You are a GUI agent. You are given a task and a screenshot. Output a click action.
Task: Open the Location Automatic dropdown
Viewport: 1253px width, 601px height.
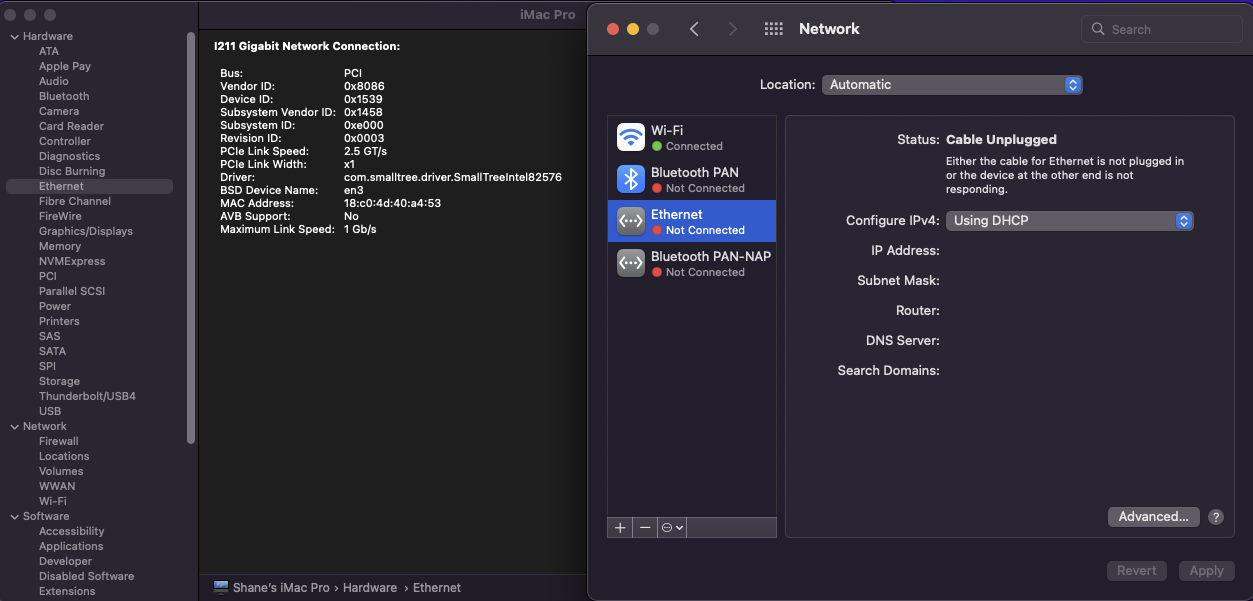tap(952, 85)
